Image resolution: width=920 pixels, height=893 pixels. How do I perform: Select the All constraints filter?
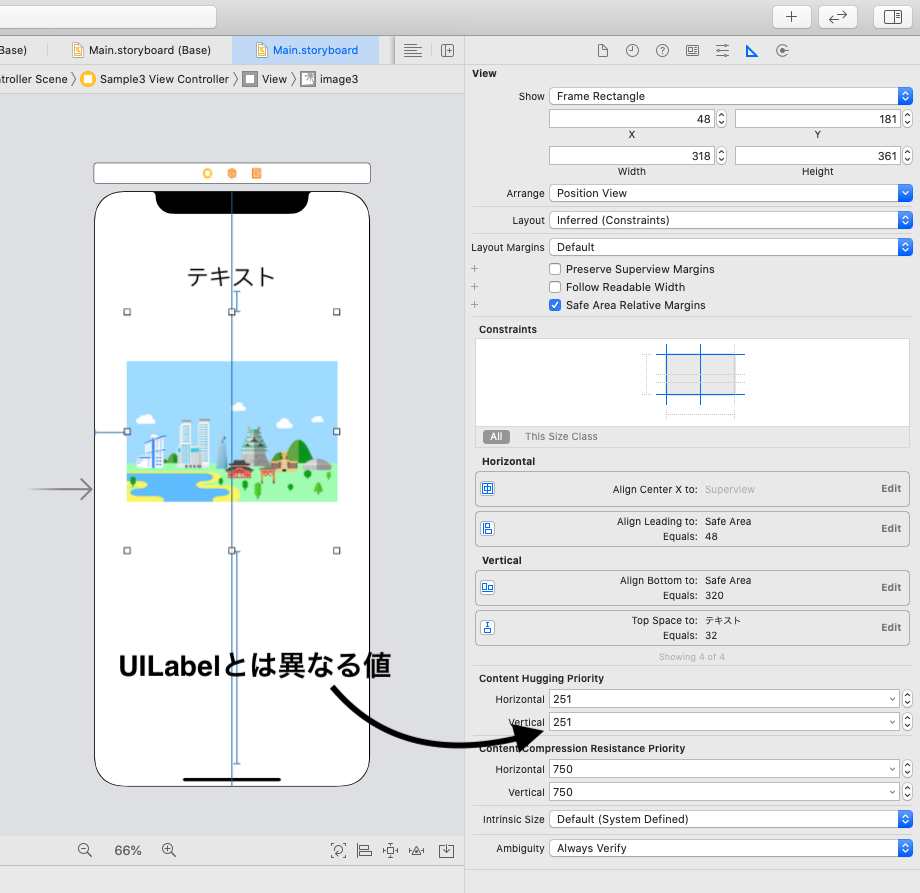point(496,437)
